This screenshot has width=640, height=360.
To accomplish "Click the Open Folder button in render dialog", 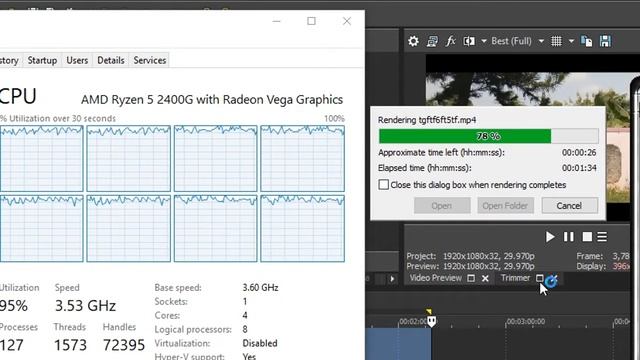I will [x=505, y=206].
